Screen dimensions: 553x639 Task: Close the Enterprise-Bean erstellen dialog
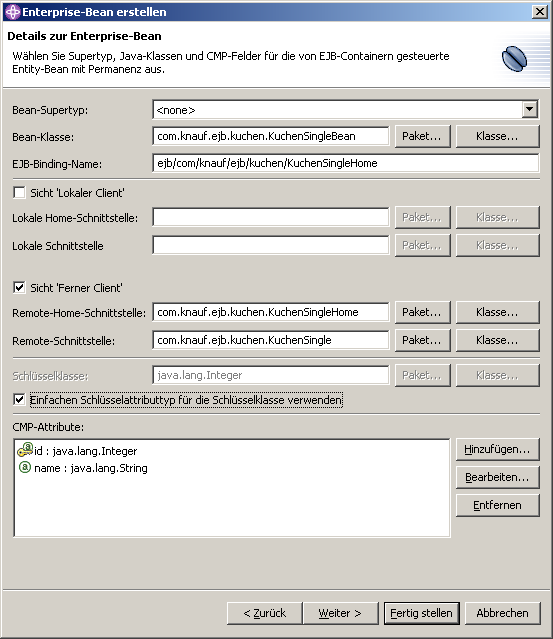click(x=540, y=11)
